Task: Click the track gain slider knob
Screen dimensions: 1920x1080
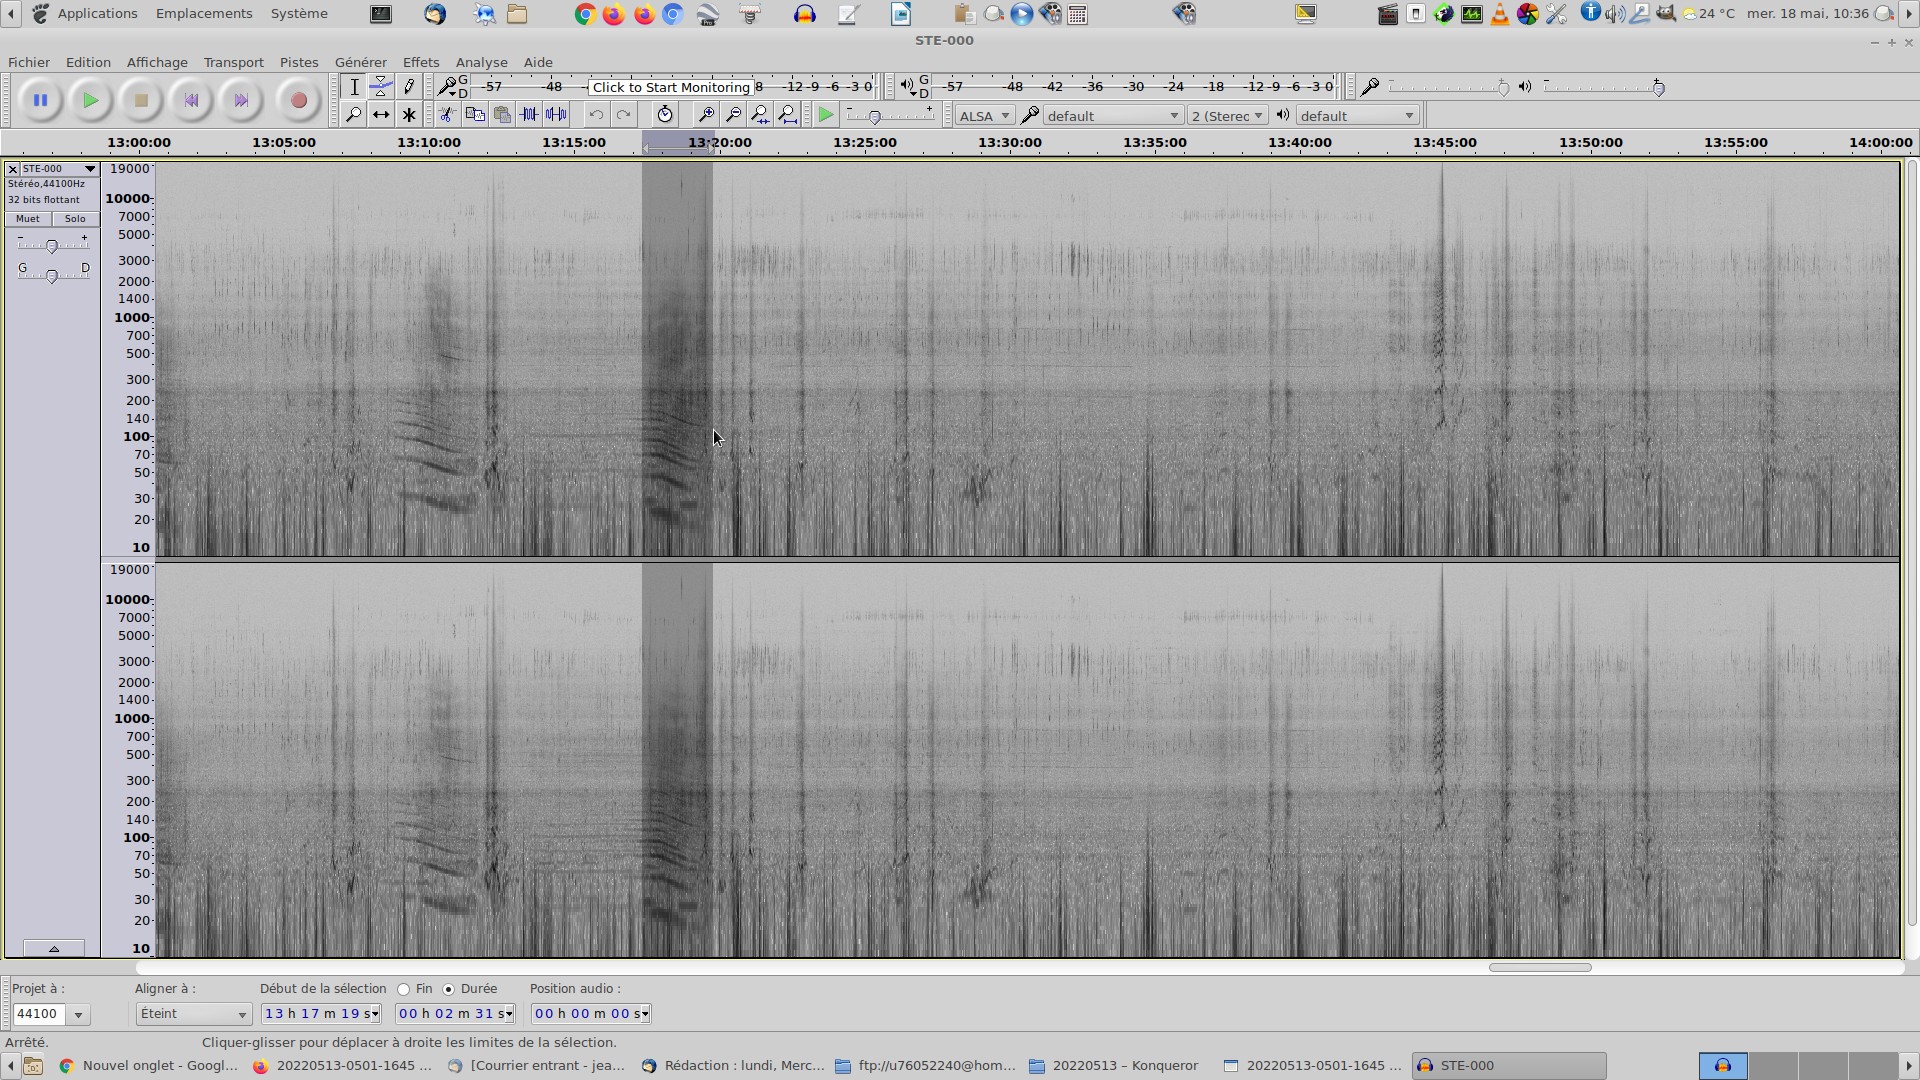Action: pyautogui.click(x=52, y=245)
